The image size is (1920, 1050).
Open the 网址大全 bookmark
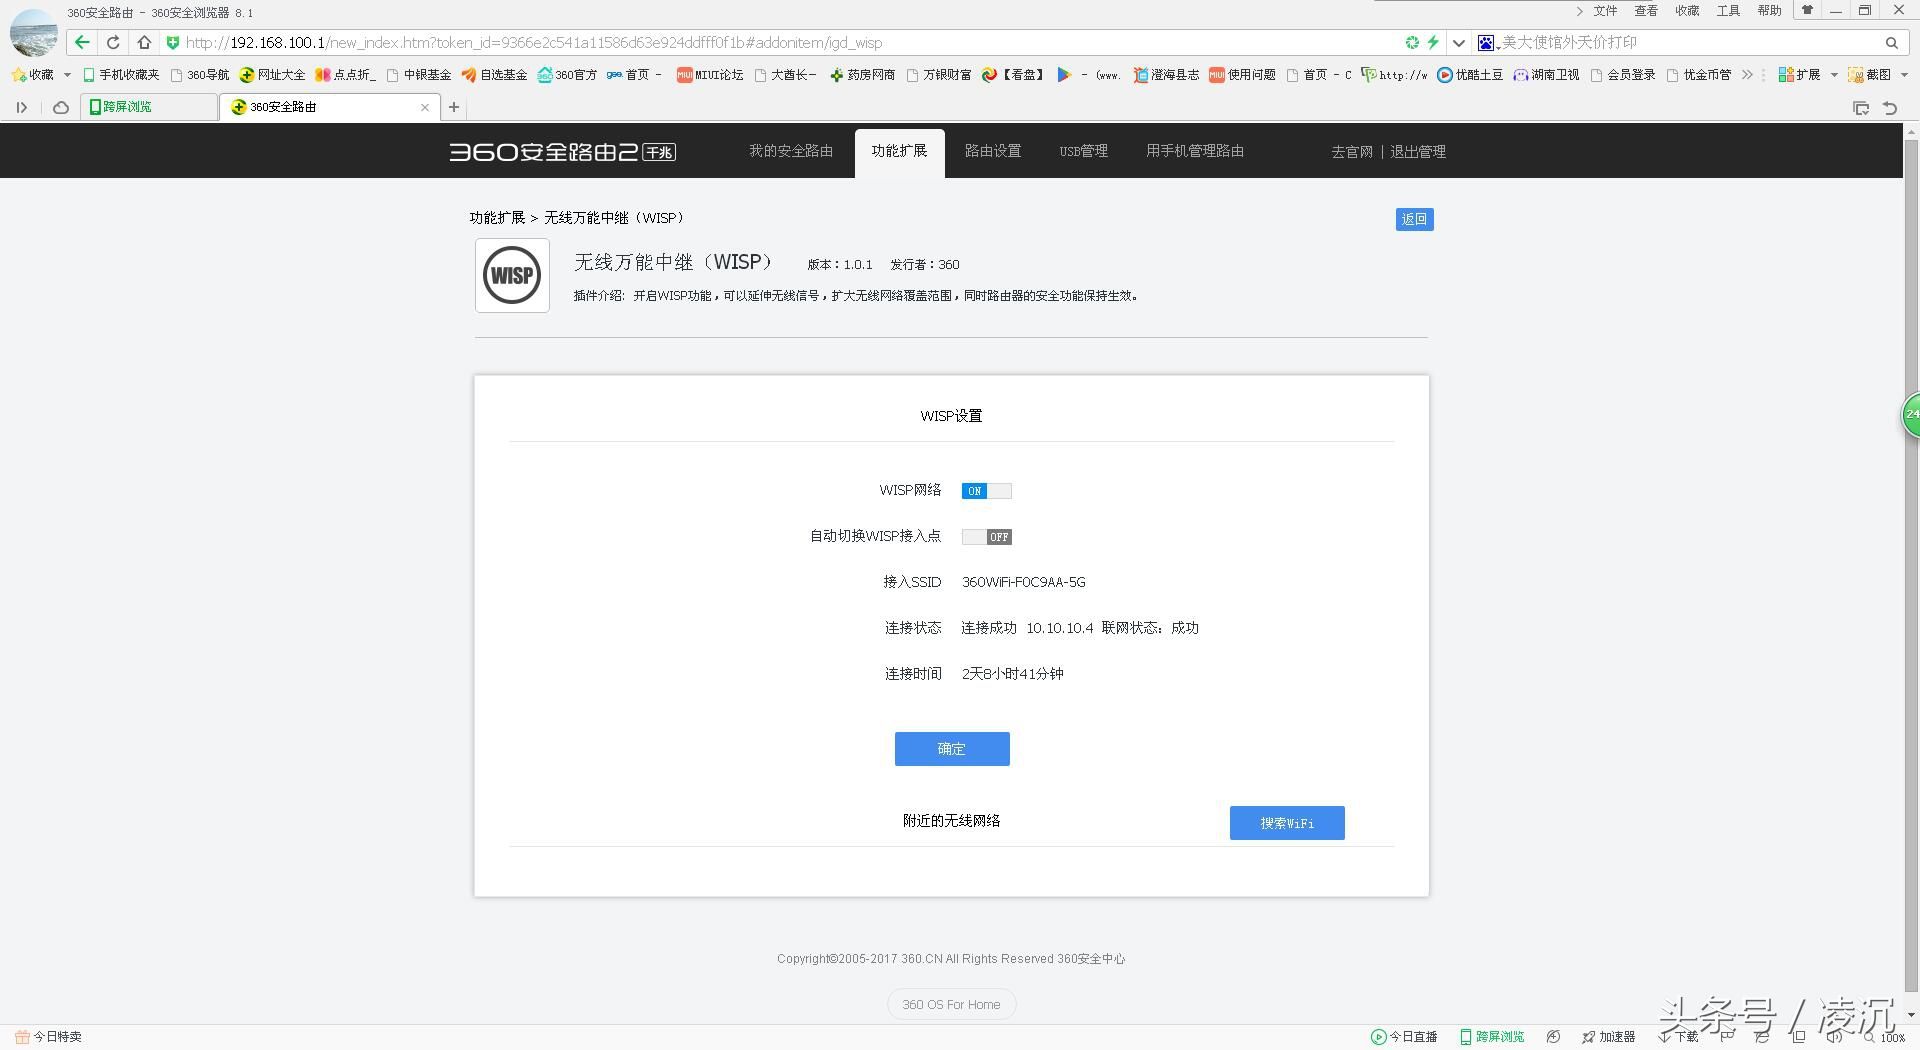(x=272, y=75)
